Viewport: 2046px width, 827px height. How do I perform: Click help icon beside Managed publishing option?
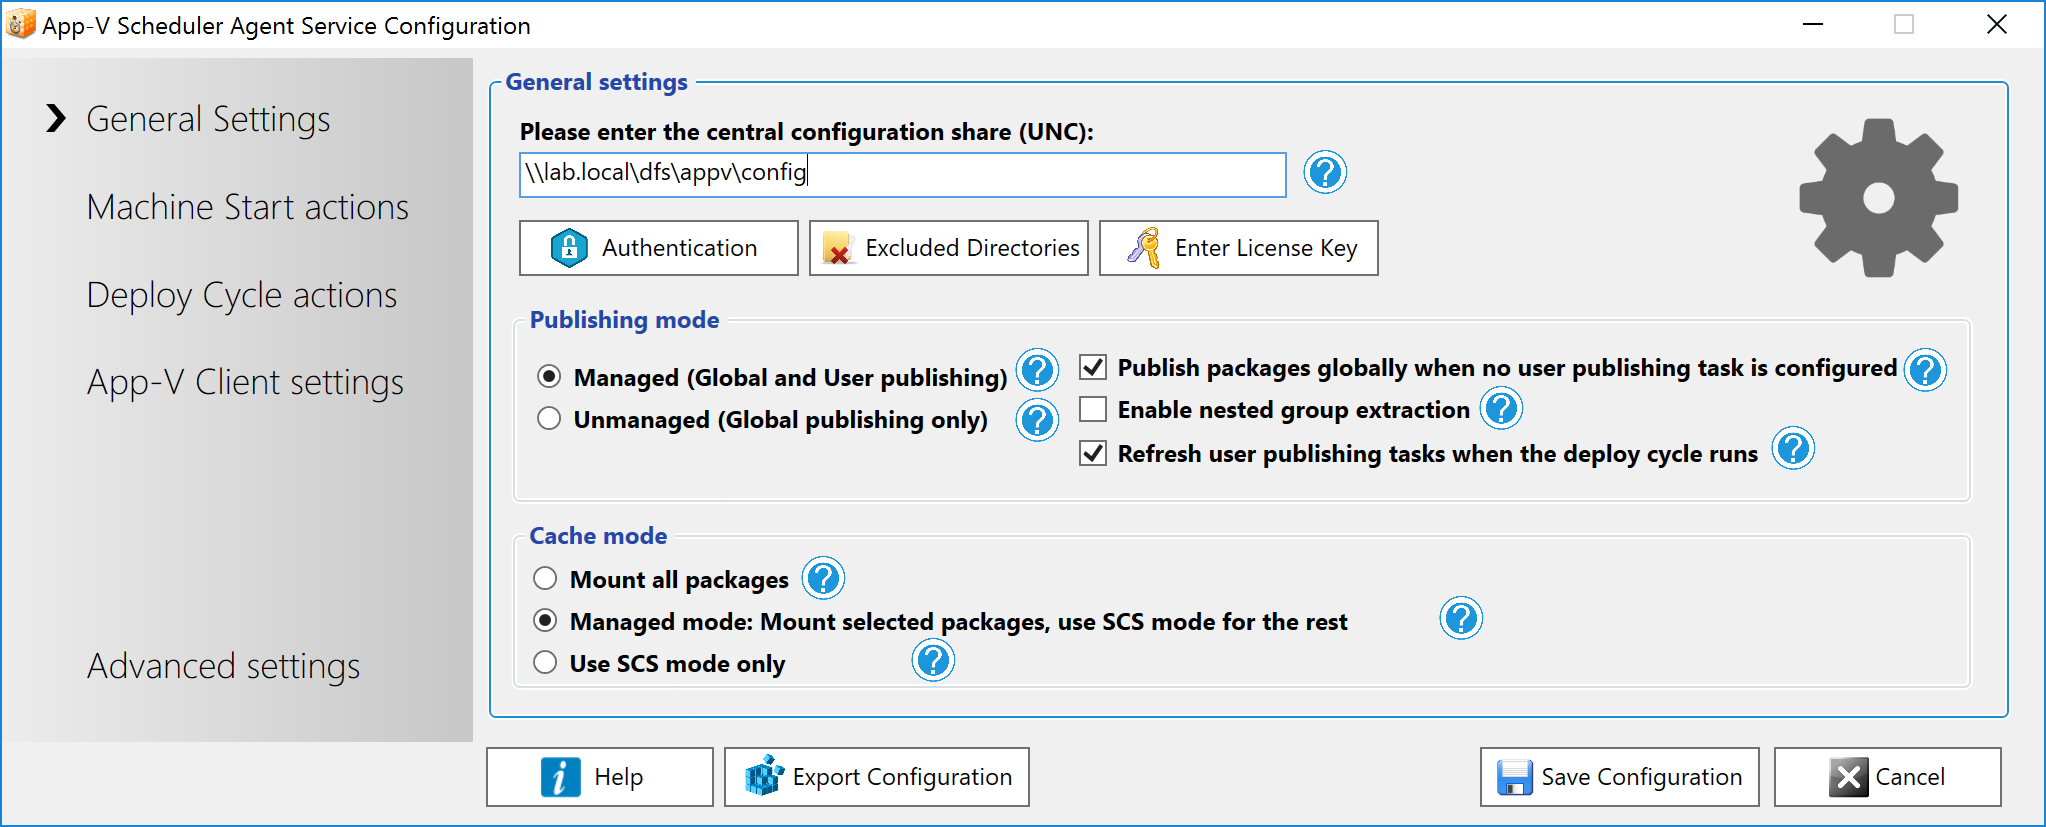[x=1037, y=371]
